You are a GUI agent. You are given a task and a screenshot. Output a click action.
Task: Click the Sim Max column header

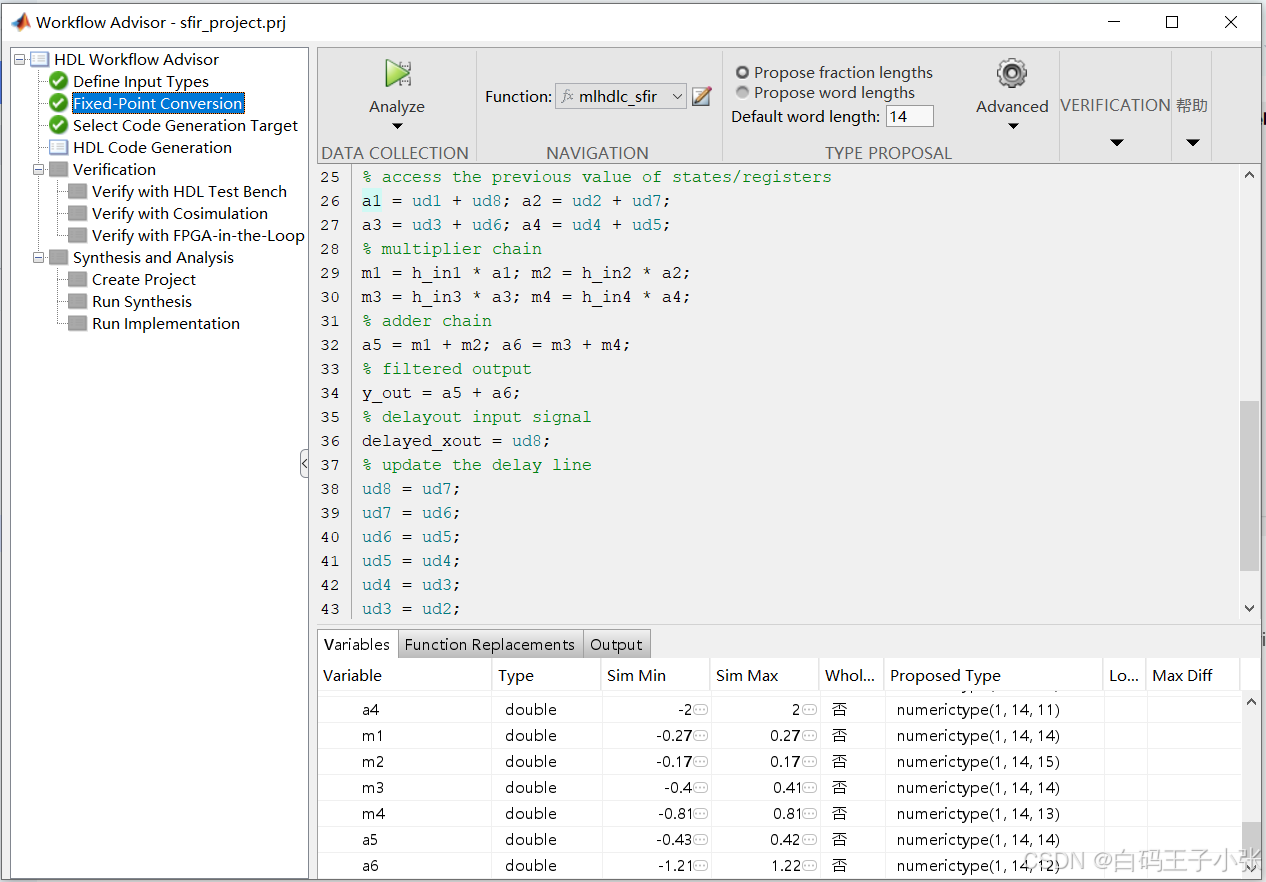(x=765, y=675)
